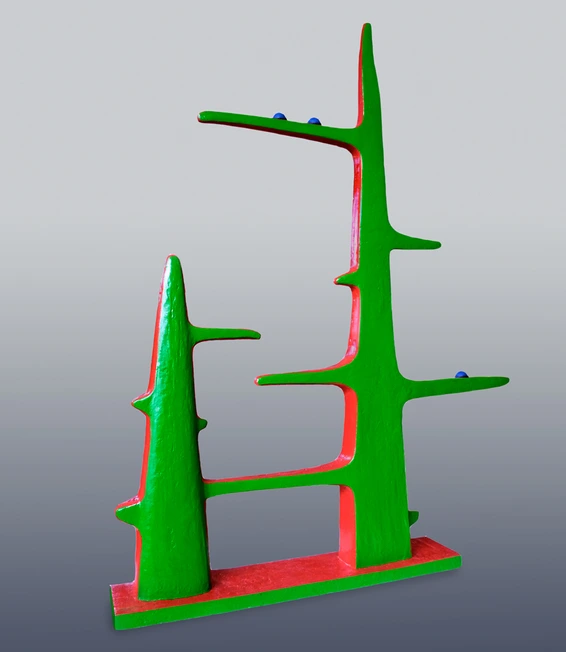Select the upper left thorn on short cone
The height and width of the screenshot is (652, 566).
[143, 403]
